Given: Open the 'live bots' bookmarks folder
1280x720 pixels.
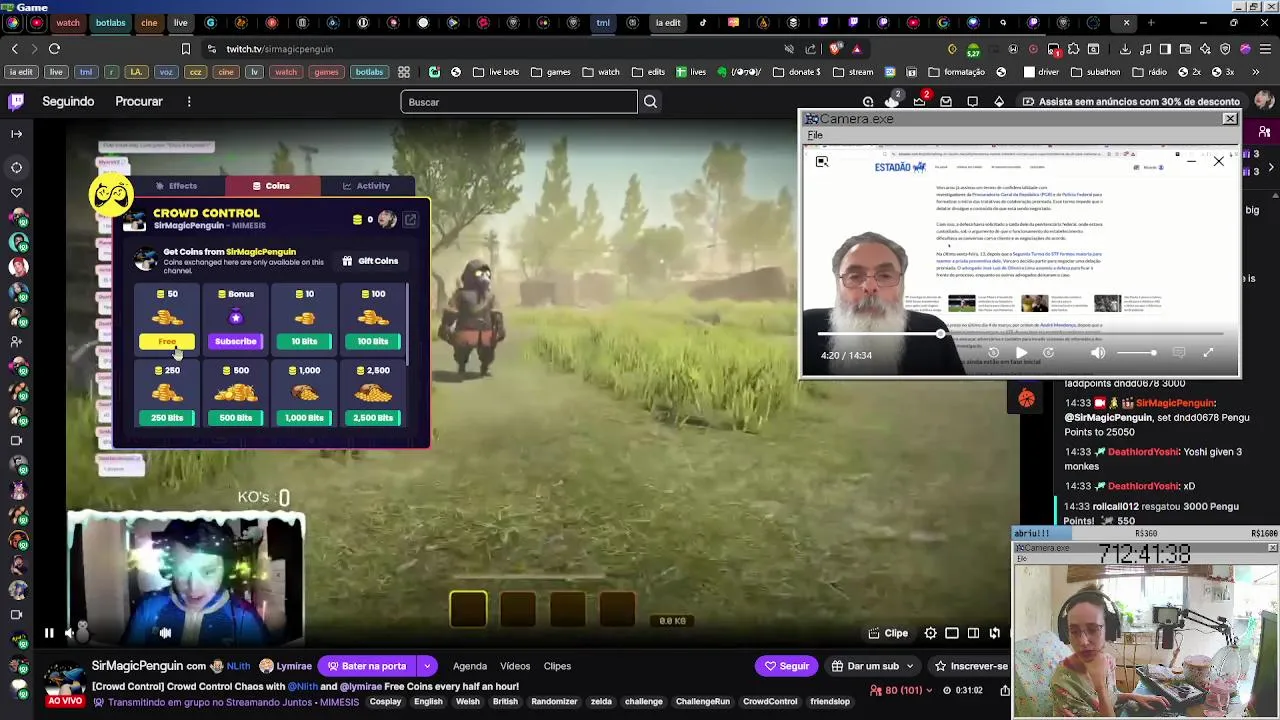Looking at the screenshot, I should [x=496, y=72].
